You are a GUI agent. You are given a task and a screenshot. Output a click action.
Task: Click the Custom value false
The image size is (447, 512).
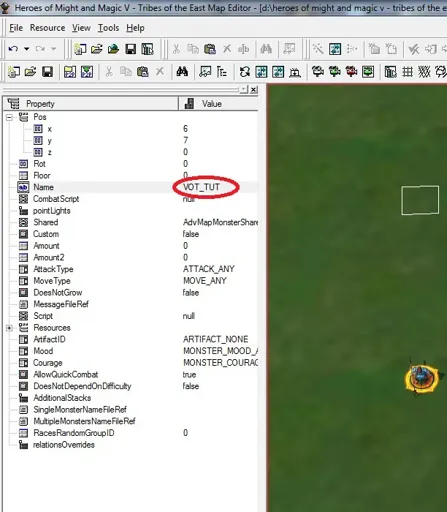point(191,234)
